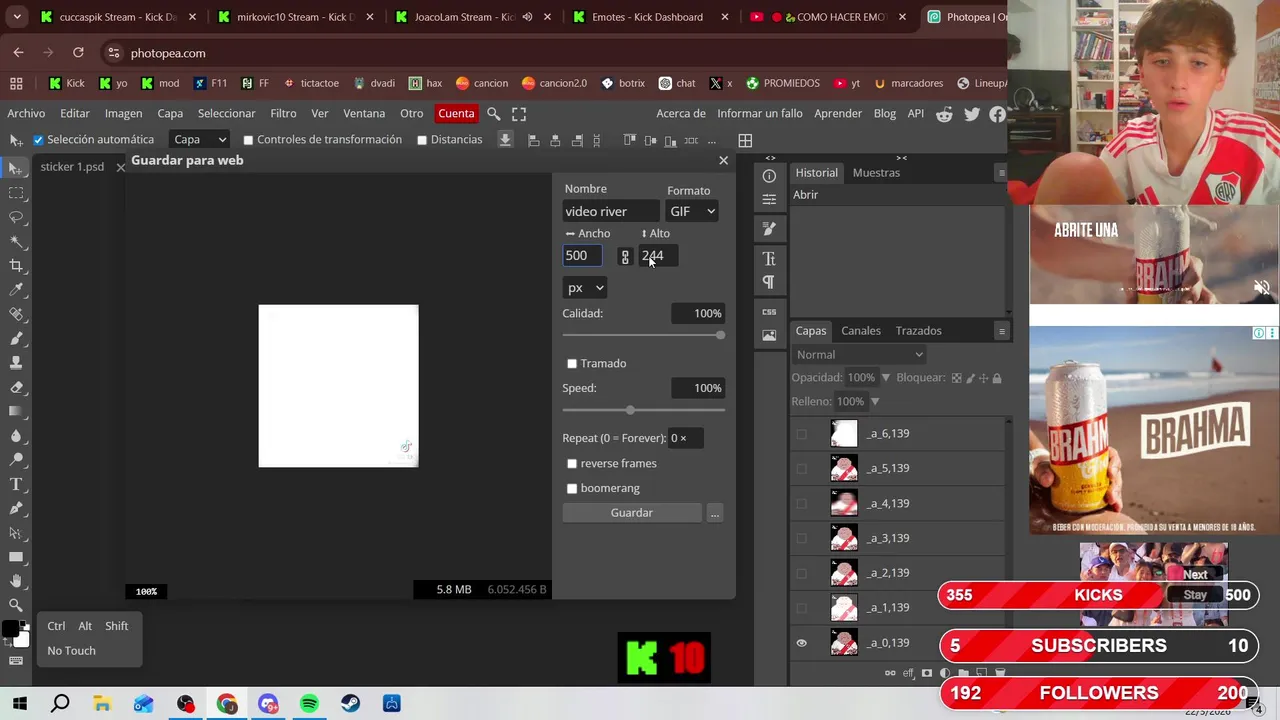The image size is (1280, 720).
Task: Select the Clone Stamp tool
Action: click(16, 362)
